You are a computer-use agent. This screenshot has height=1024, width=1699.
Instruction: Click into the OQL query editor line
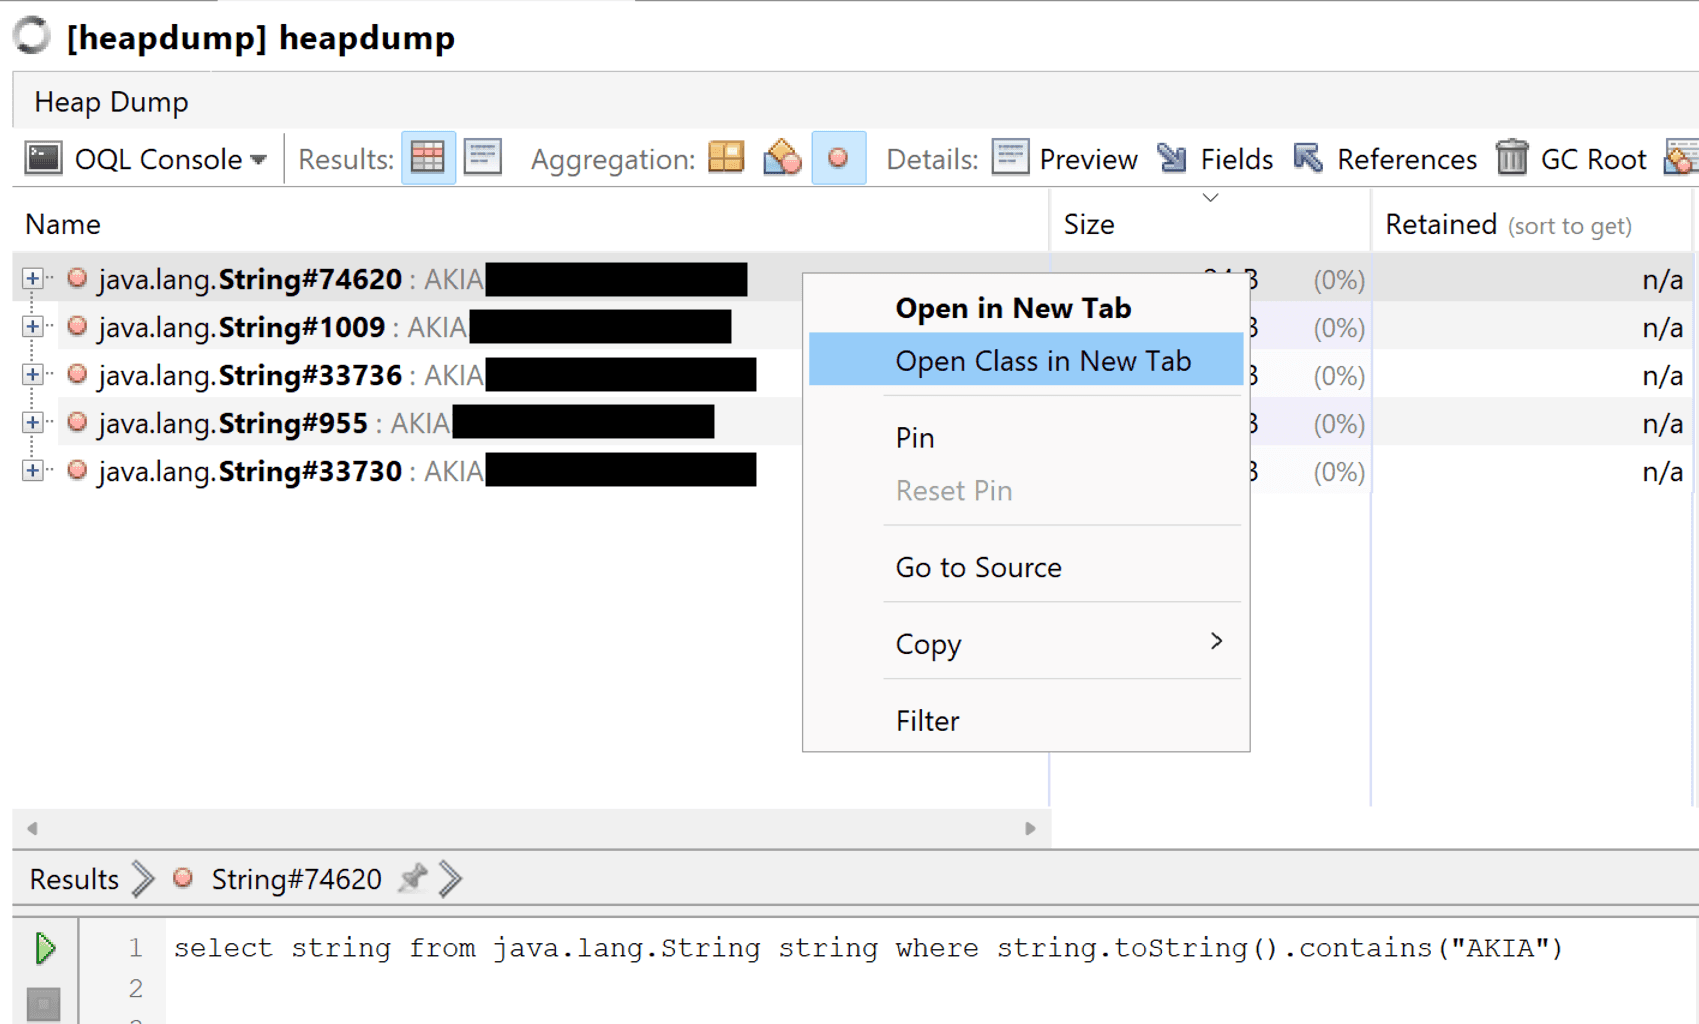click(x=868, y=948)
